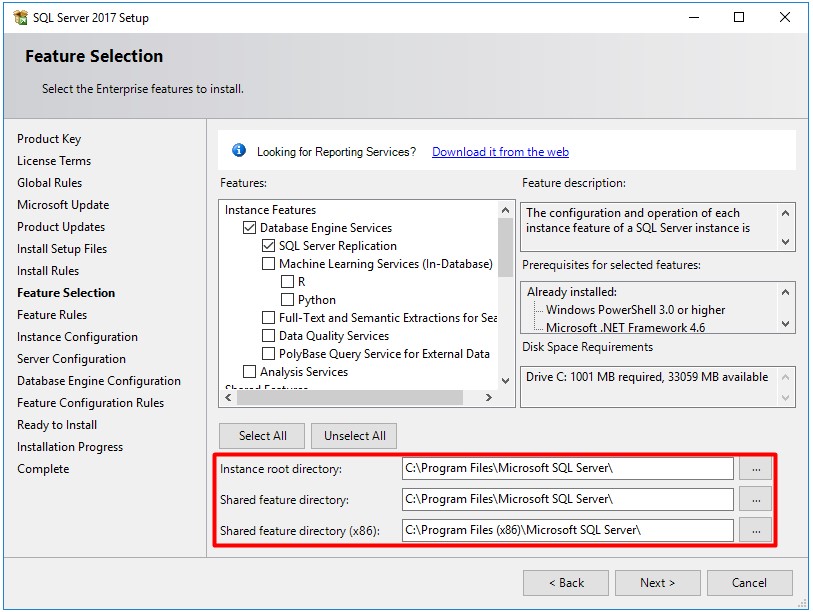Open the Shared feature directory browse dialog
Viewport: 813px width, 612px height.
(755, 499)
